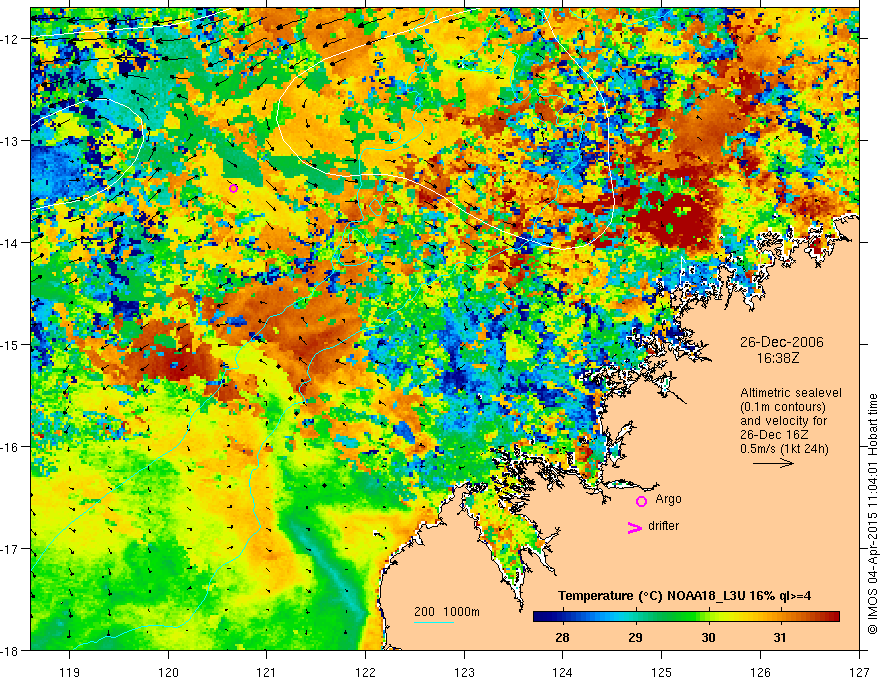Click the 0.5m/s velocity scale arrow
The width and height of the screenshot is (880, 680).
(773, 463)
